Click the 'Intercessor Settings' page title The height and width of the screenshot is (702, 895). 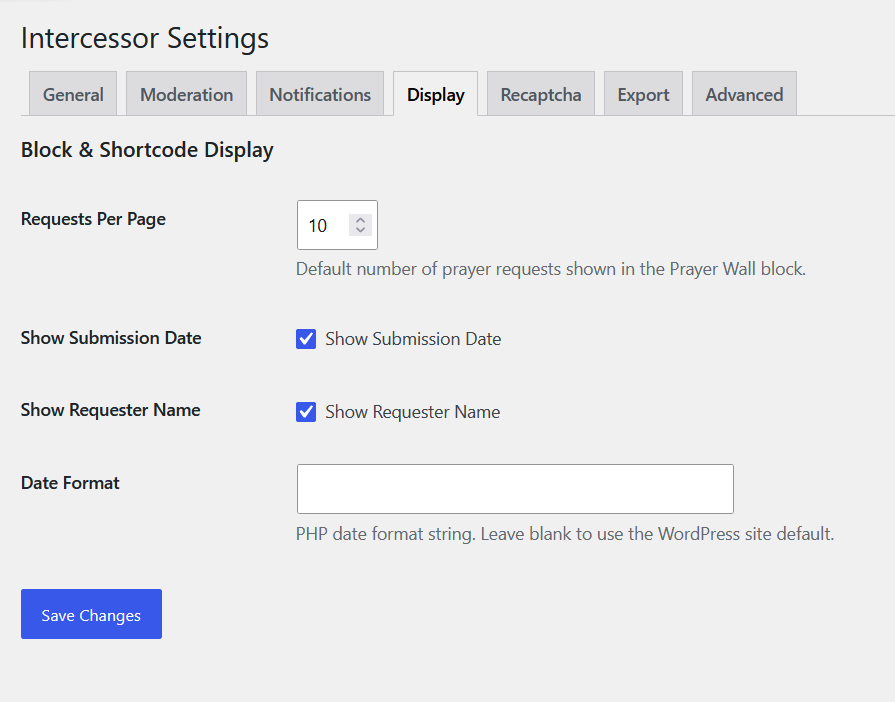145,38
